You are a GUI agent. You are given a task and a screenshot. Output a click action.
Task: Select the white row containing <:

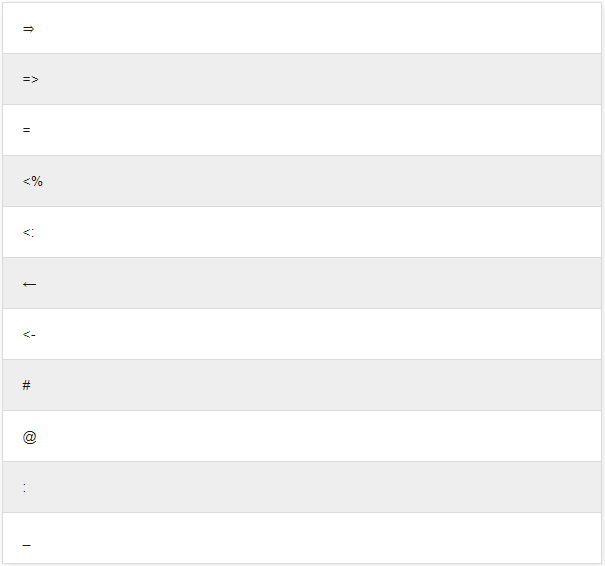tap(302, 232)
